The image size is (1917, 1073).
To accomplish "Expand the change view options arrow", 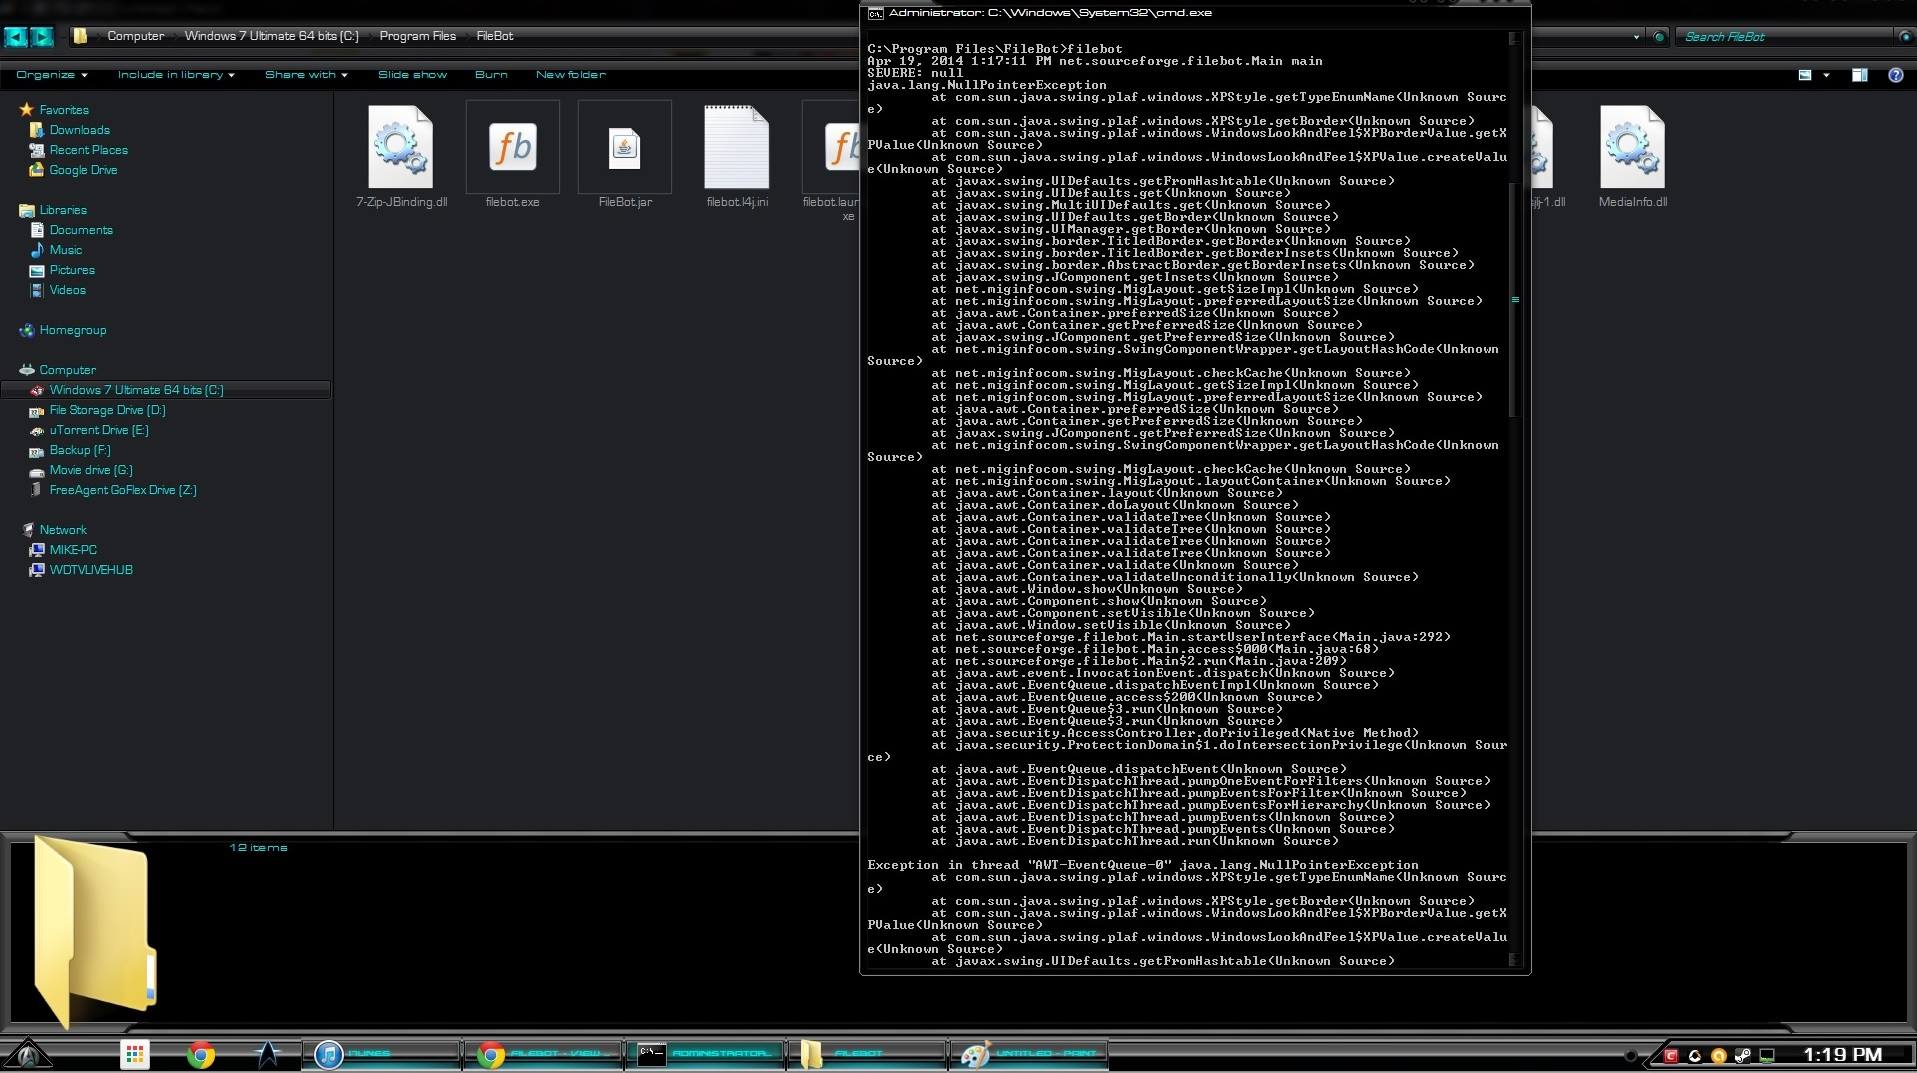I will [x=1827, y=75].
